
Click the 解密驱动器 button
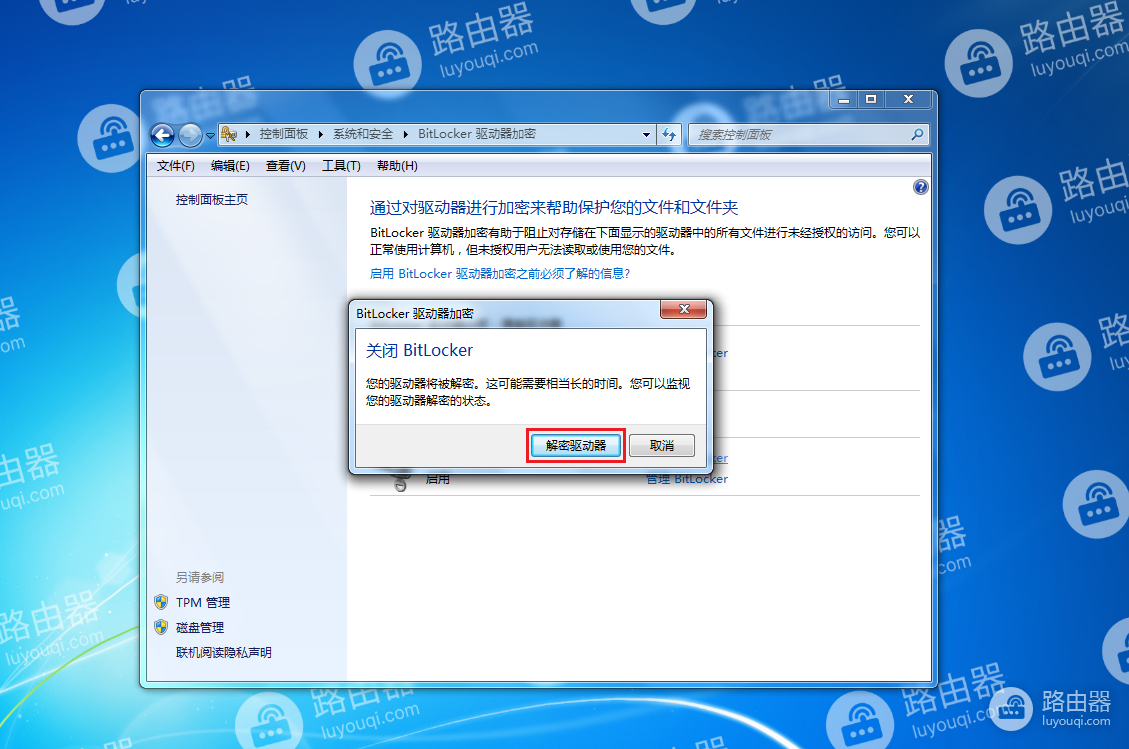(x=575, y=446)
